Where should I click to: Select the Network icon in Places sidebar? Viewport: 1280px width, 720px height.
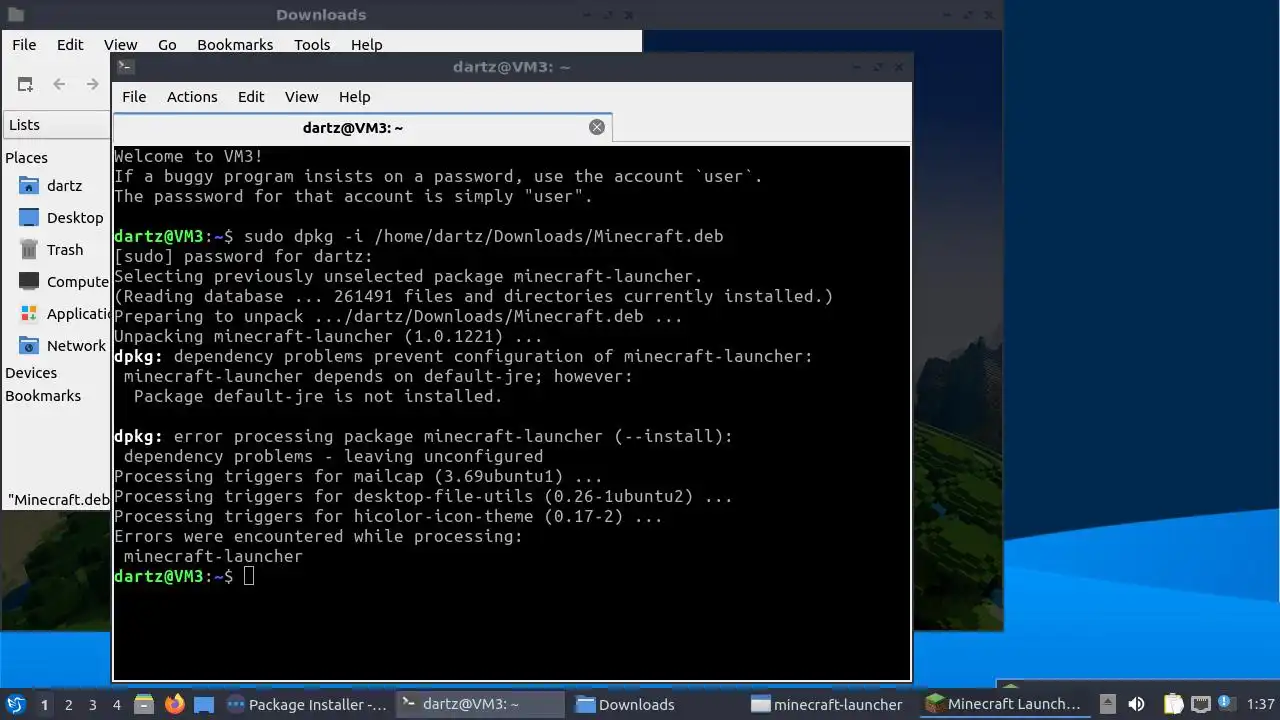tap(29, 346)
